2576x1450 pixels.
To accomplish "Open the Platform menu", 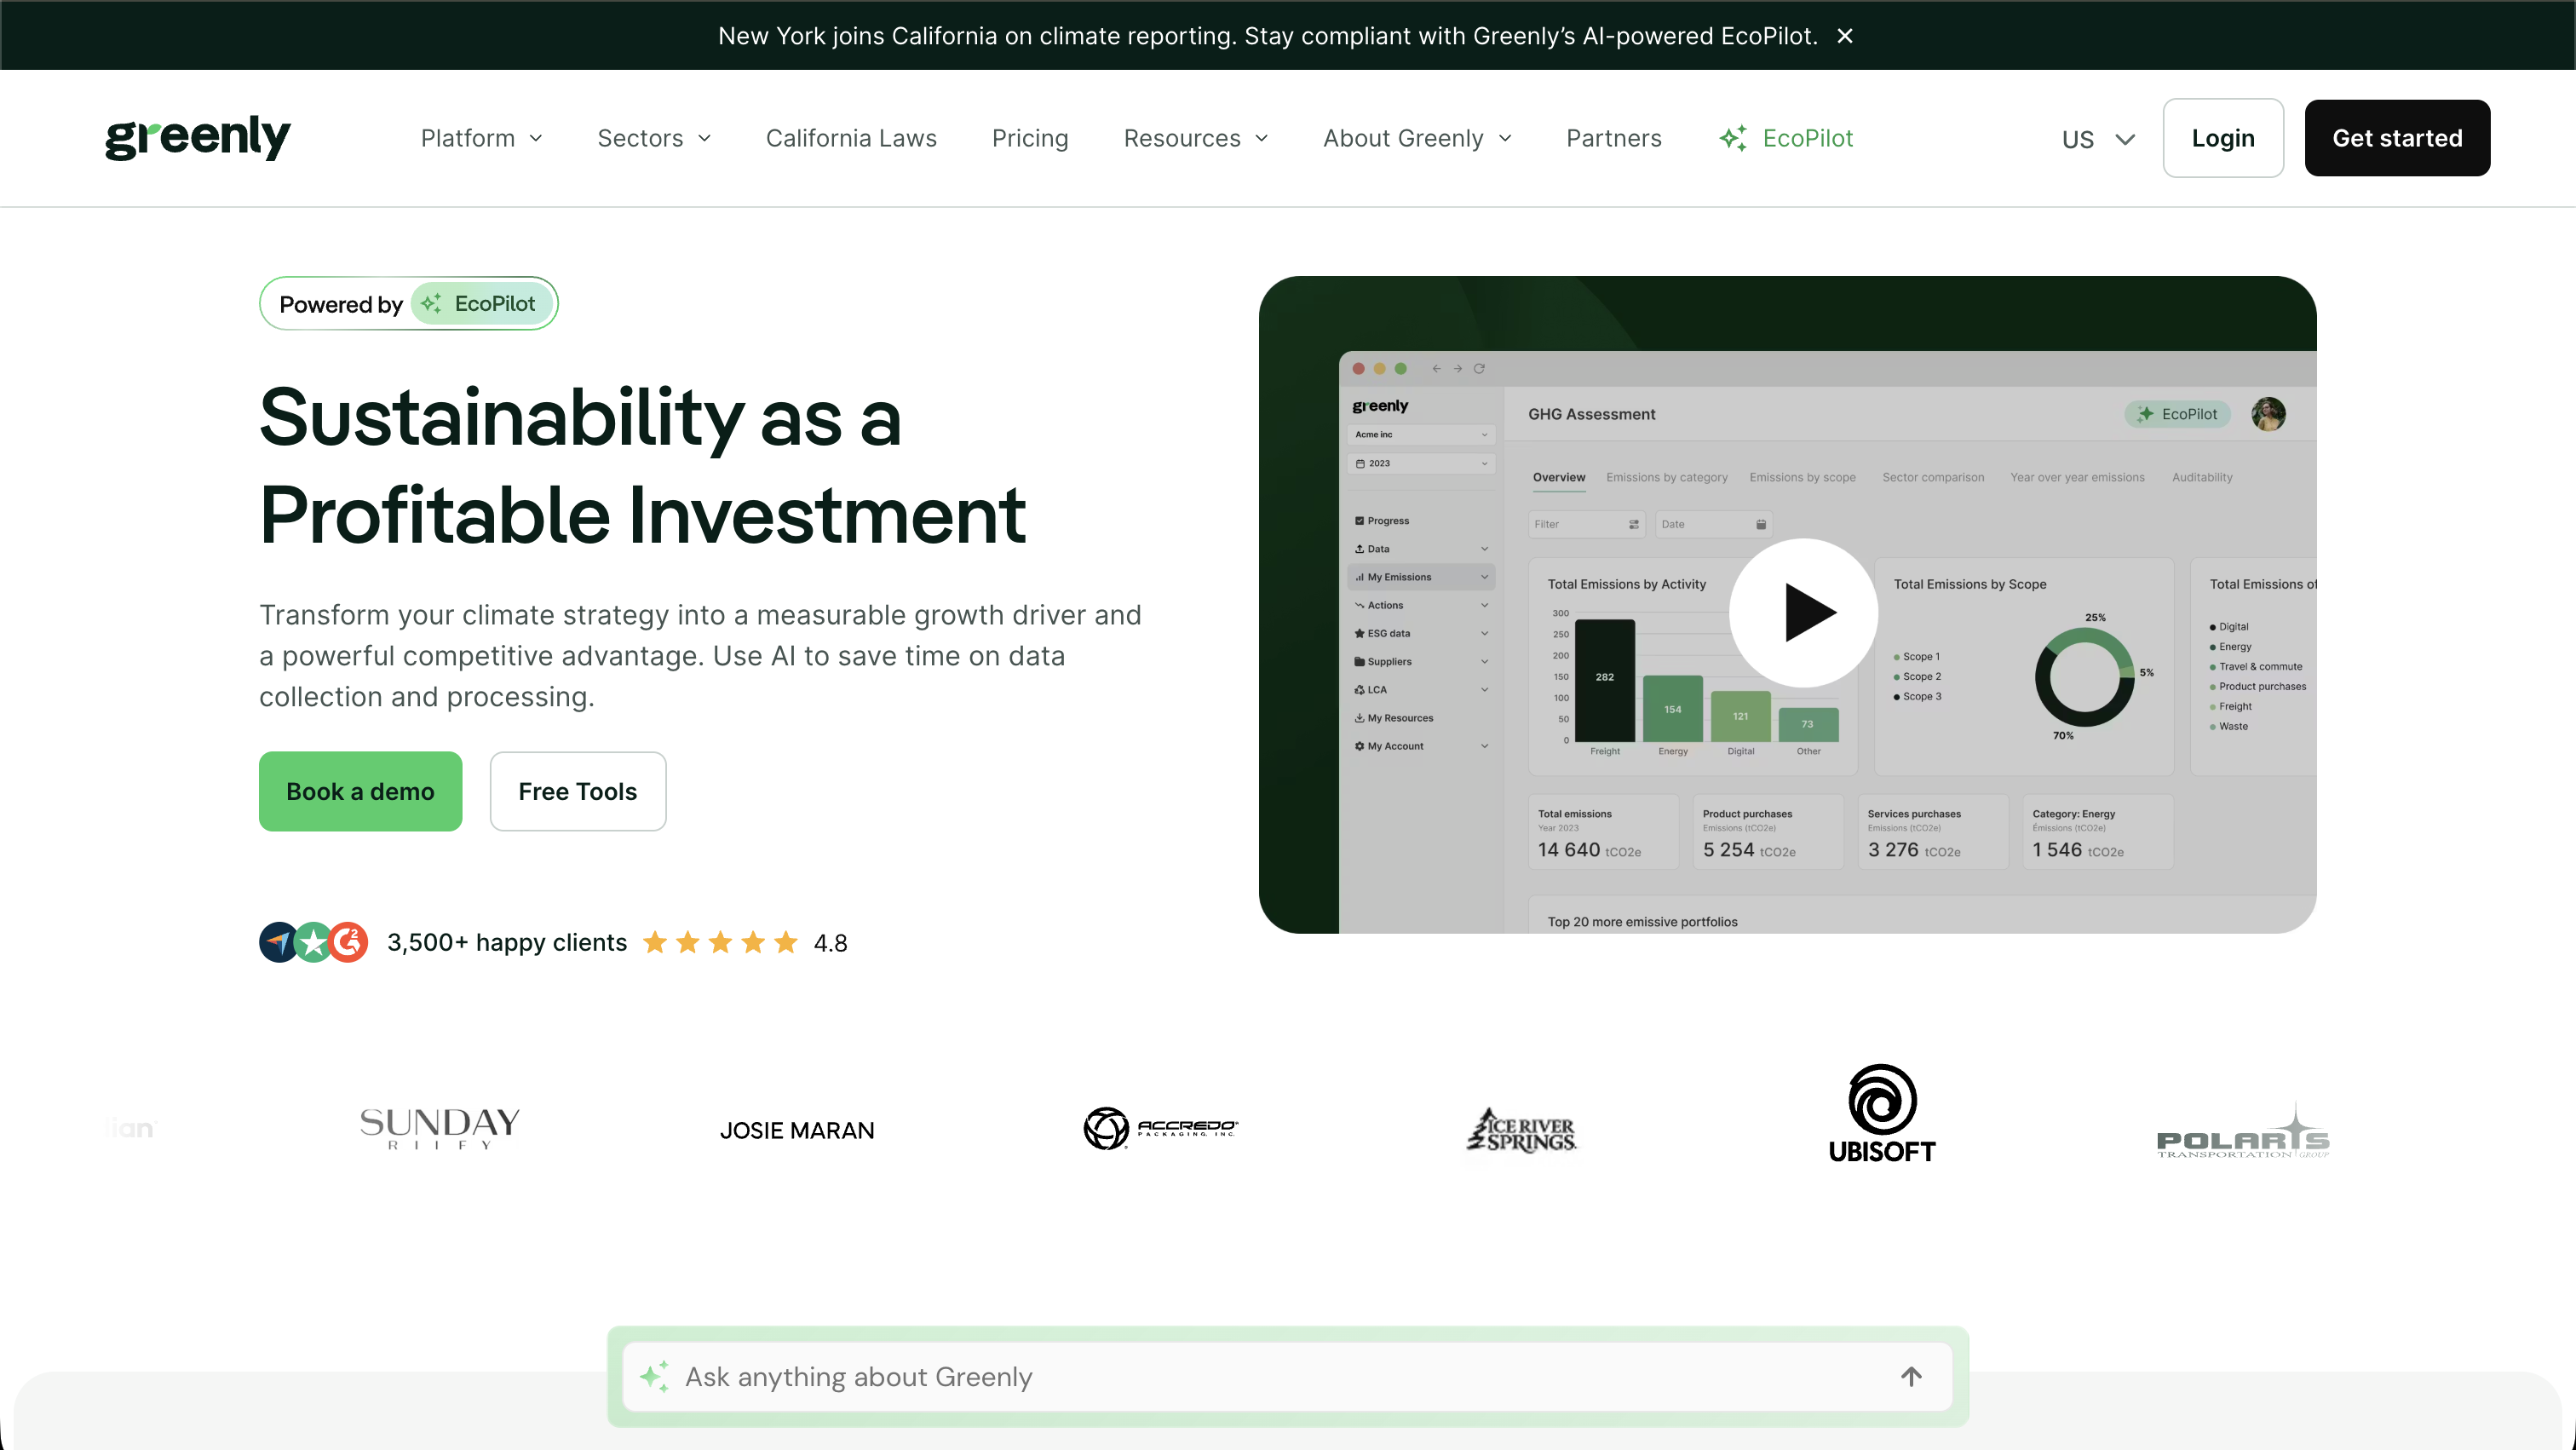I will (x=481, y=138).
